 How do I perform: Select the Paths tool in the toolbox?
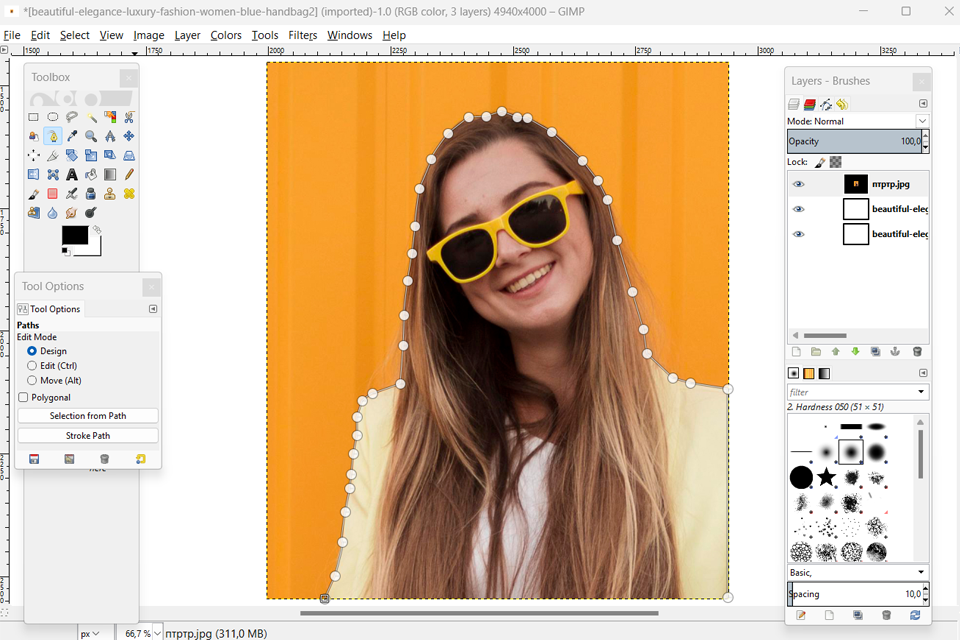tap(53, 136)
